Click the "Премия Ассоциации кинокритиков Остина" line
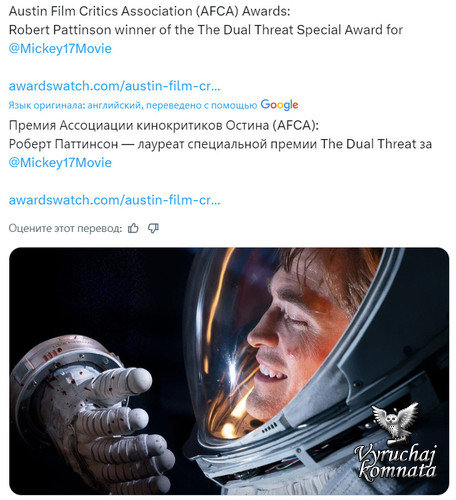This screenshot has height=500, width=456. pyautogui.click(x=164, y=125)
